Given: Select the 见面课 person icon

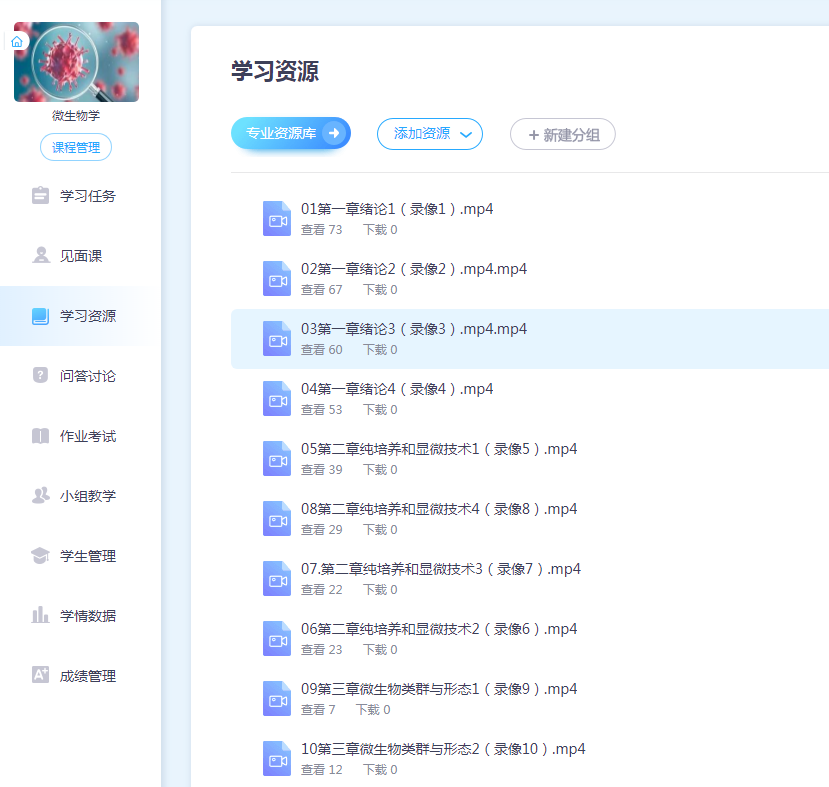Looking at the screenshot, I should [x=40, y=255].
